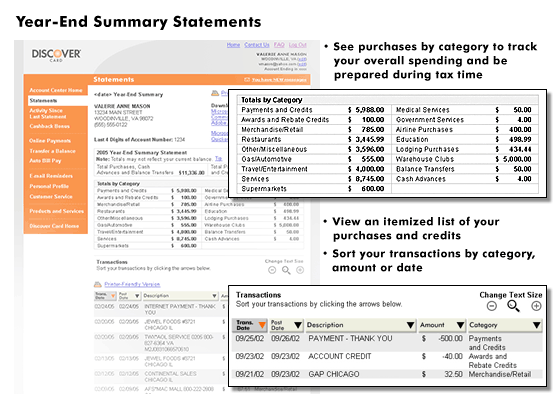Open Customer Service in sidebar

coord(51,196)
